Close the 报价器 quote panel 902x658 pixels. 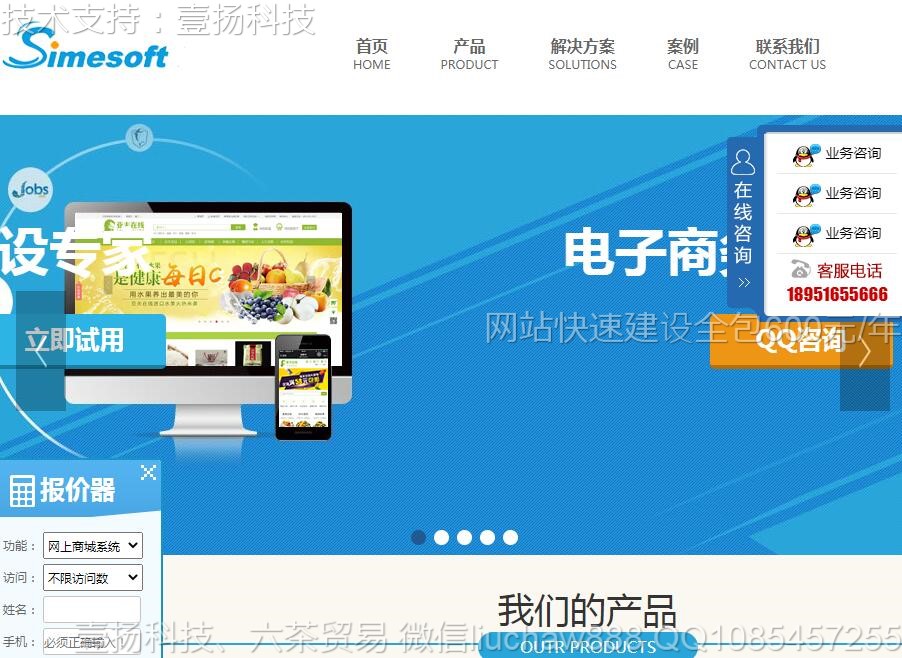[148, 473]
